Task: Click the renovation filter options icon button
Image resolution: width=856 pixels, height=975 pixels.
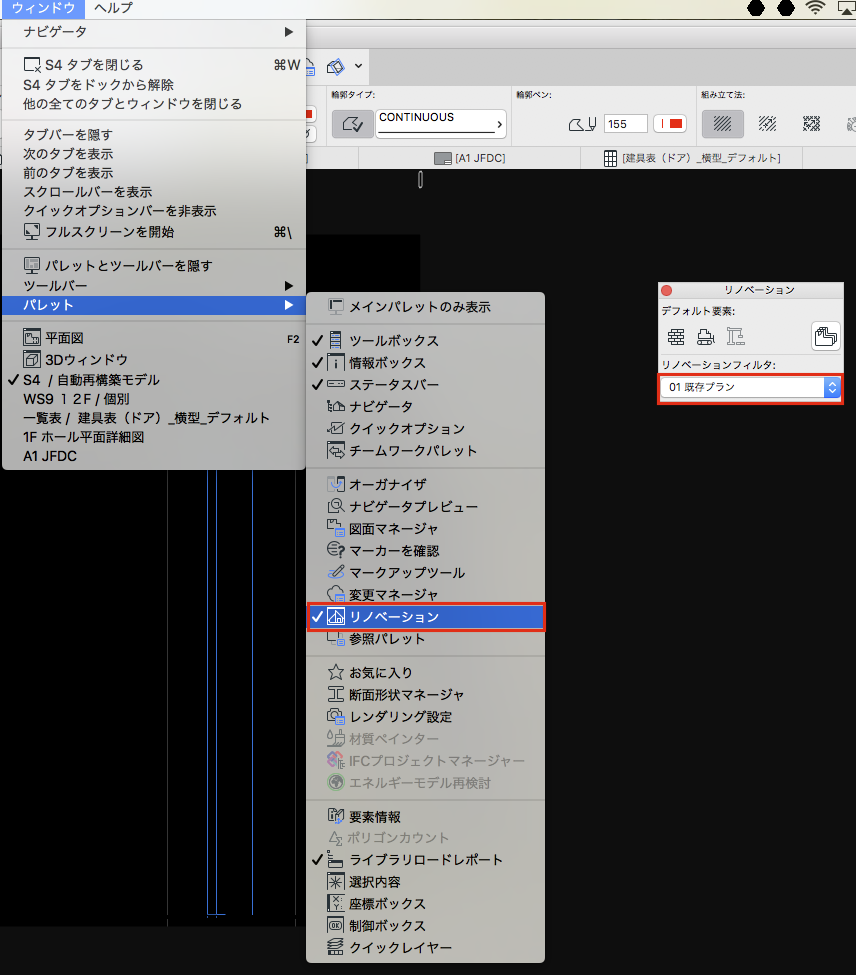Action: click(826, 337)
